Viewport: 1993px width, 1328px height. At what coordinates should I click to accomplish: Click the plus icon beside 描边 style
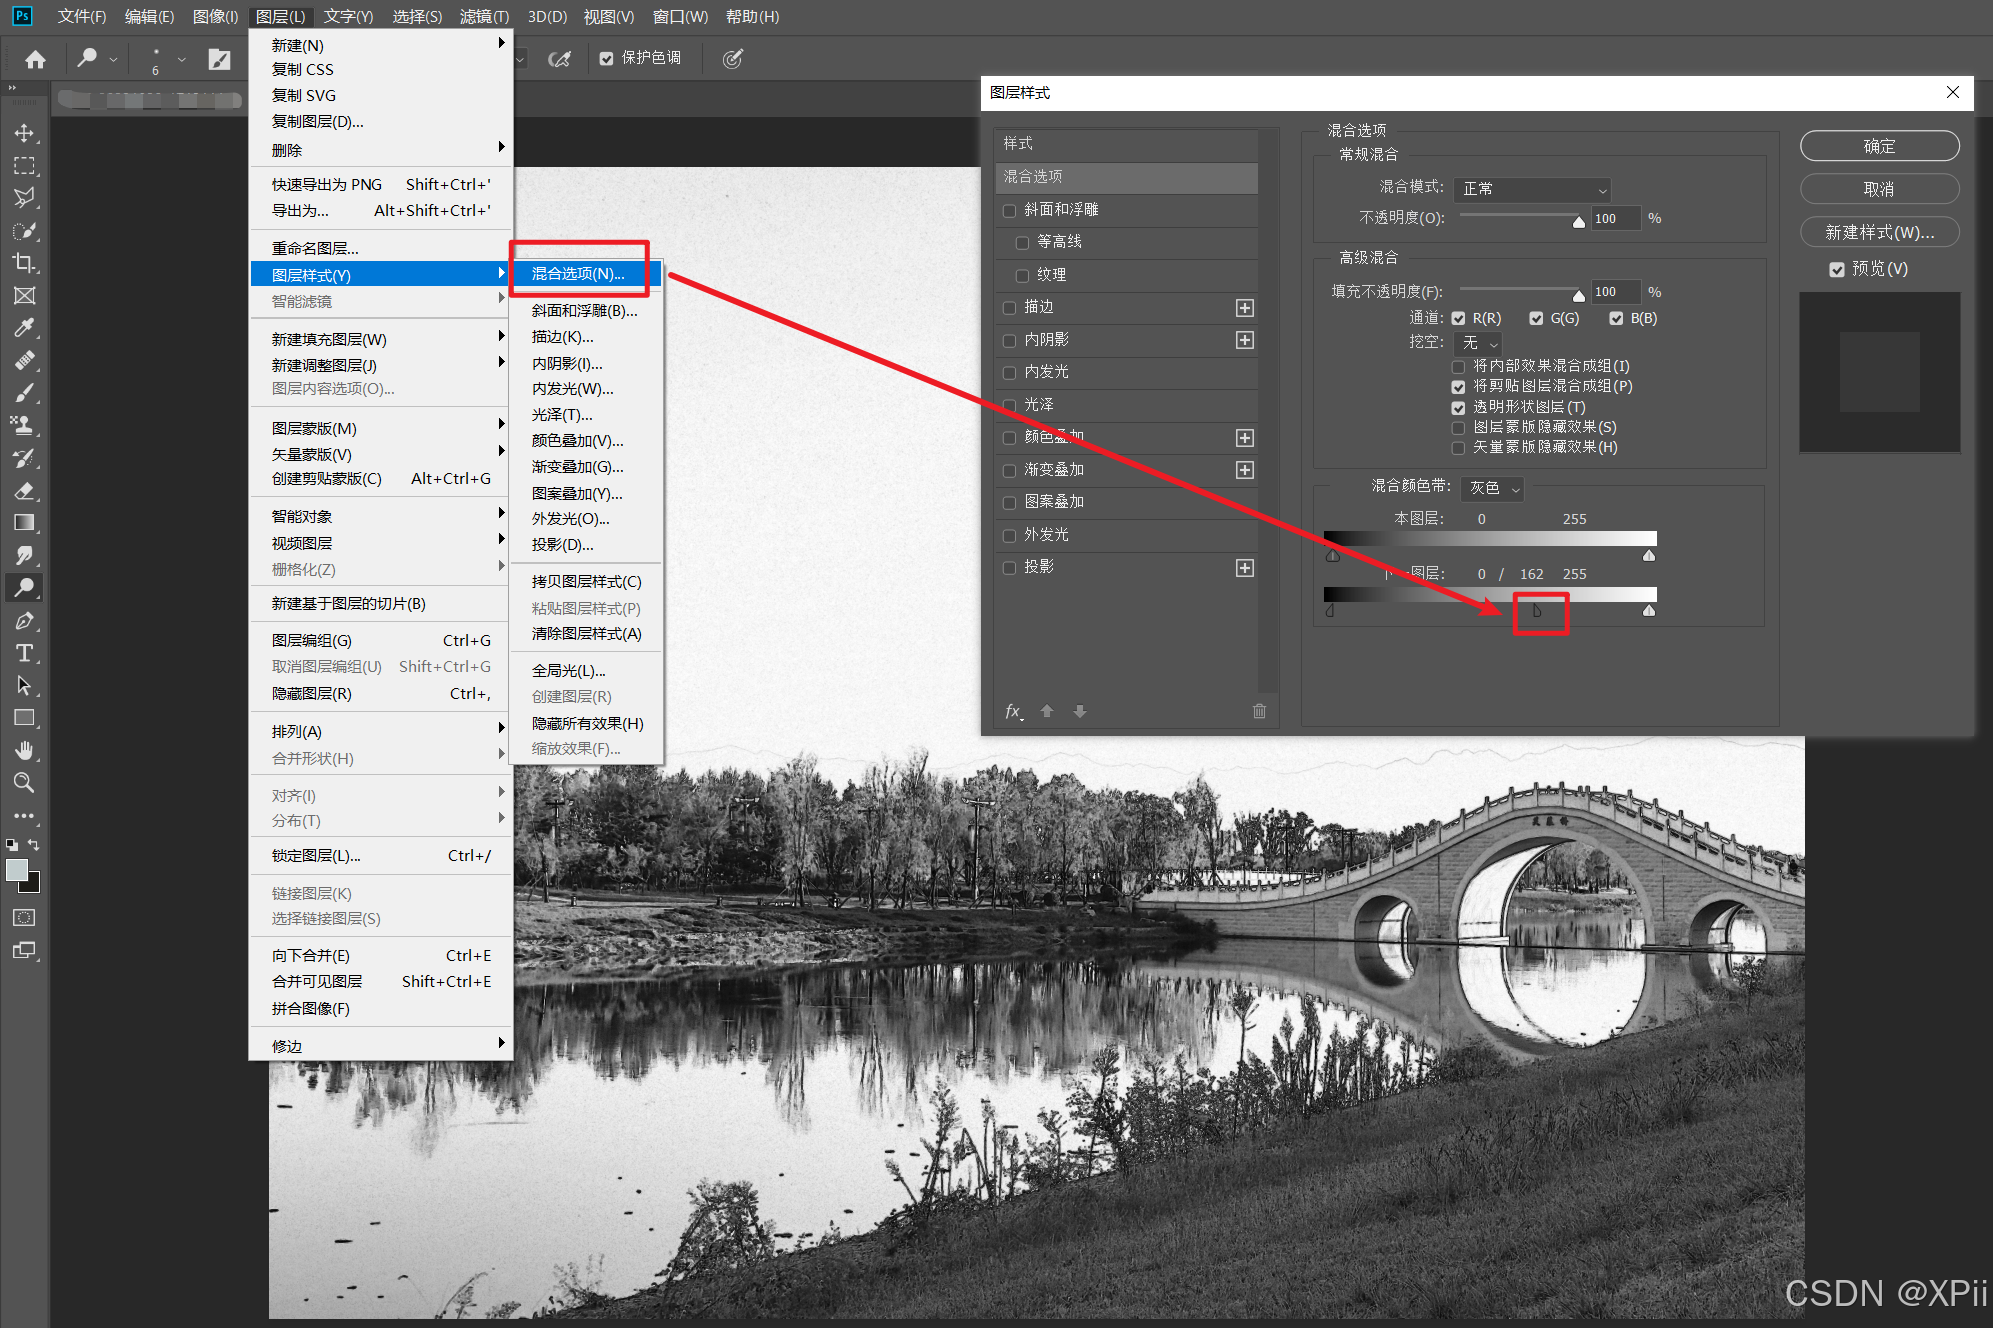[x=1244, y=308]
